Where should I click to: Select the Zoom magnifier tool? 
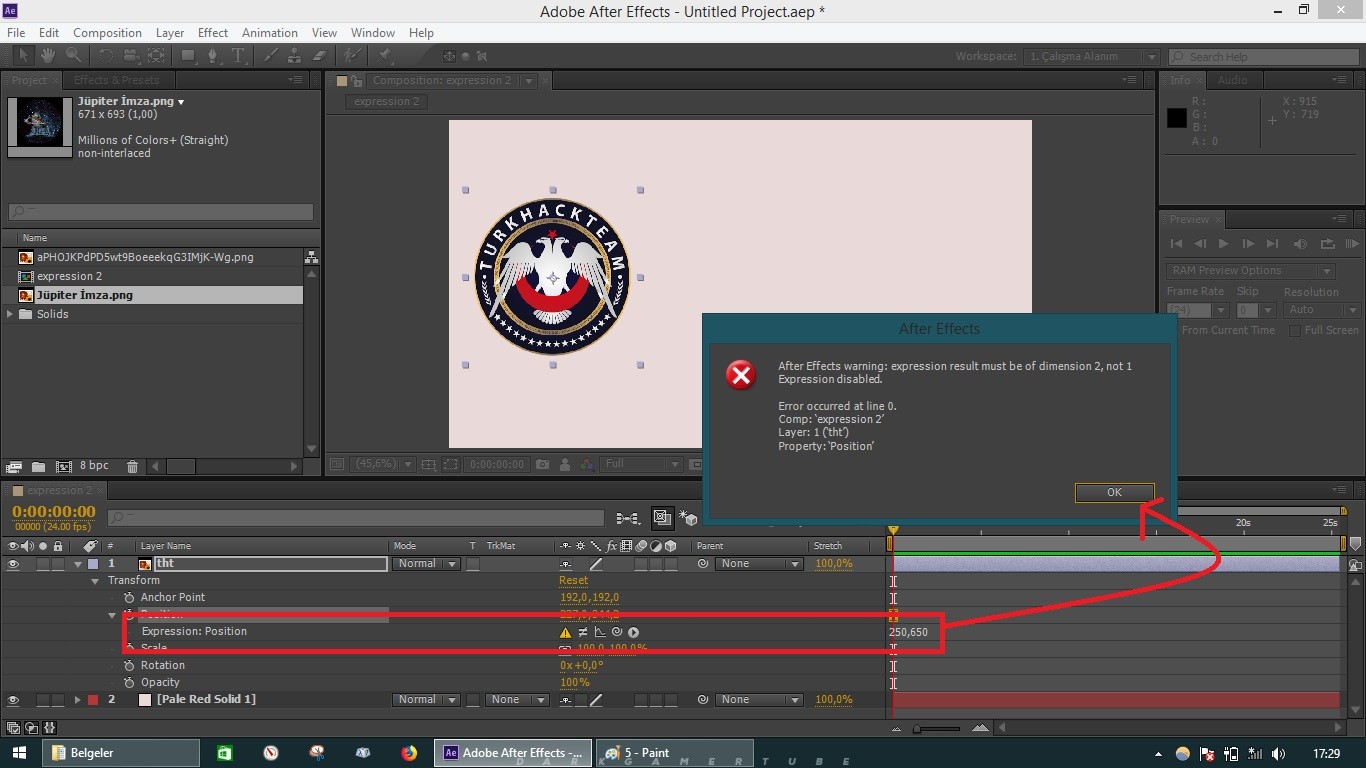point(73,56)
